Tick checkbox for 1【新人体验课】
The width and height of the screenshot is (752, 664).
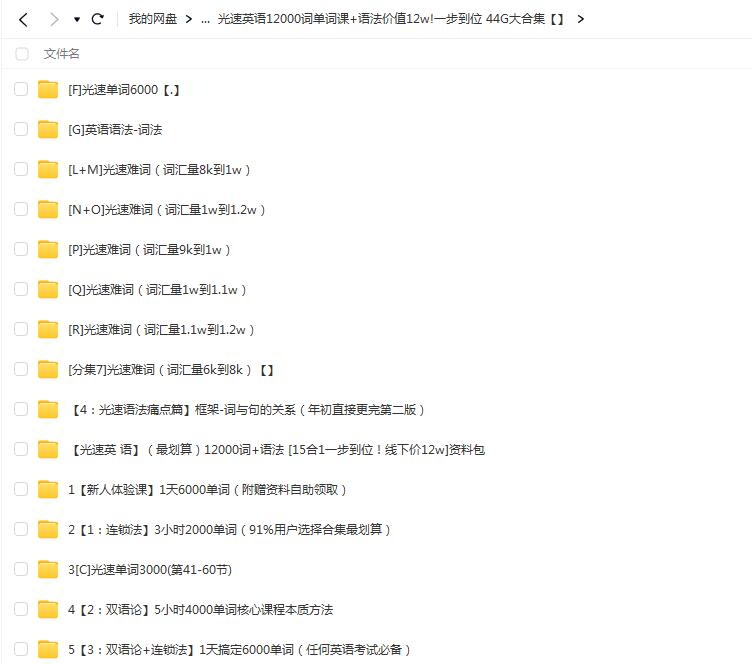click(21, 489)
